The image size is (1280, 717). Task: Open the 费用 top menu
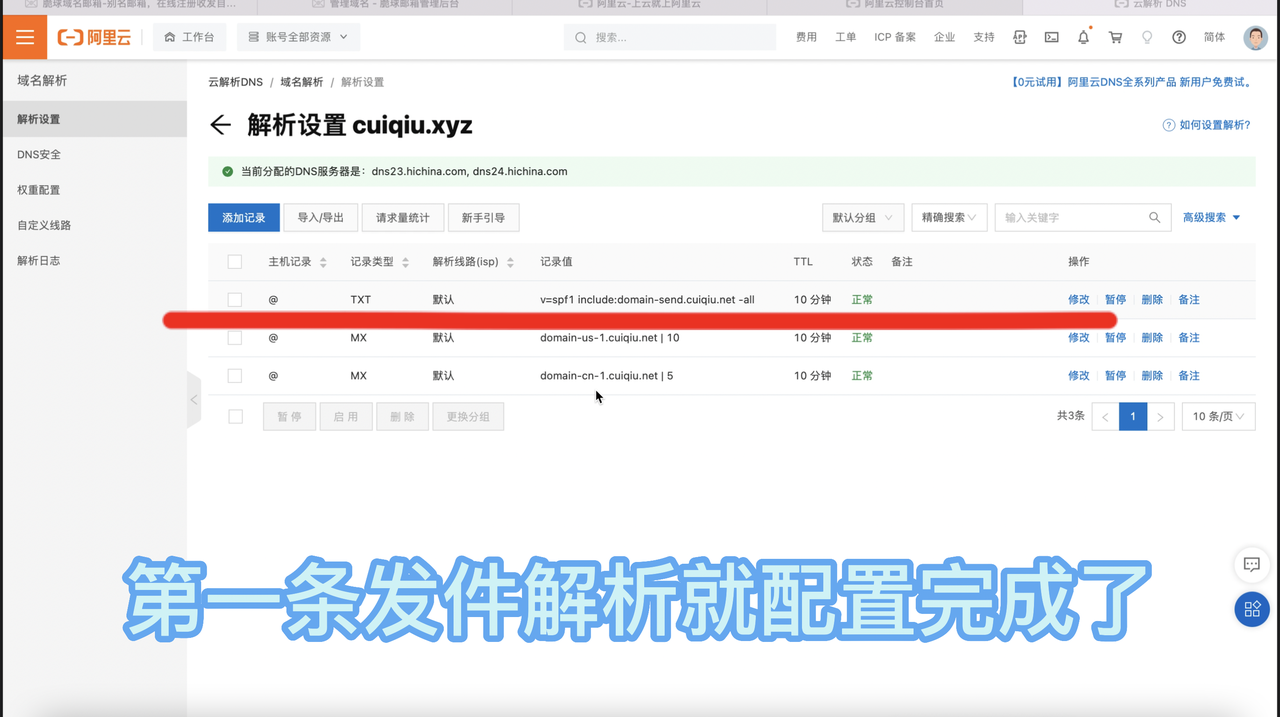(x=806, y=37)
